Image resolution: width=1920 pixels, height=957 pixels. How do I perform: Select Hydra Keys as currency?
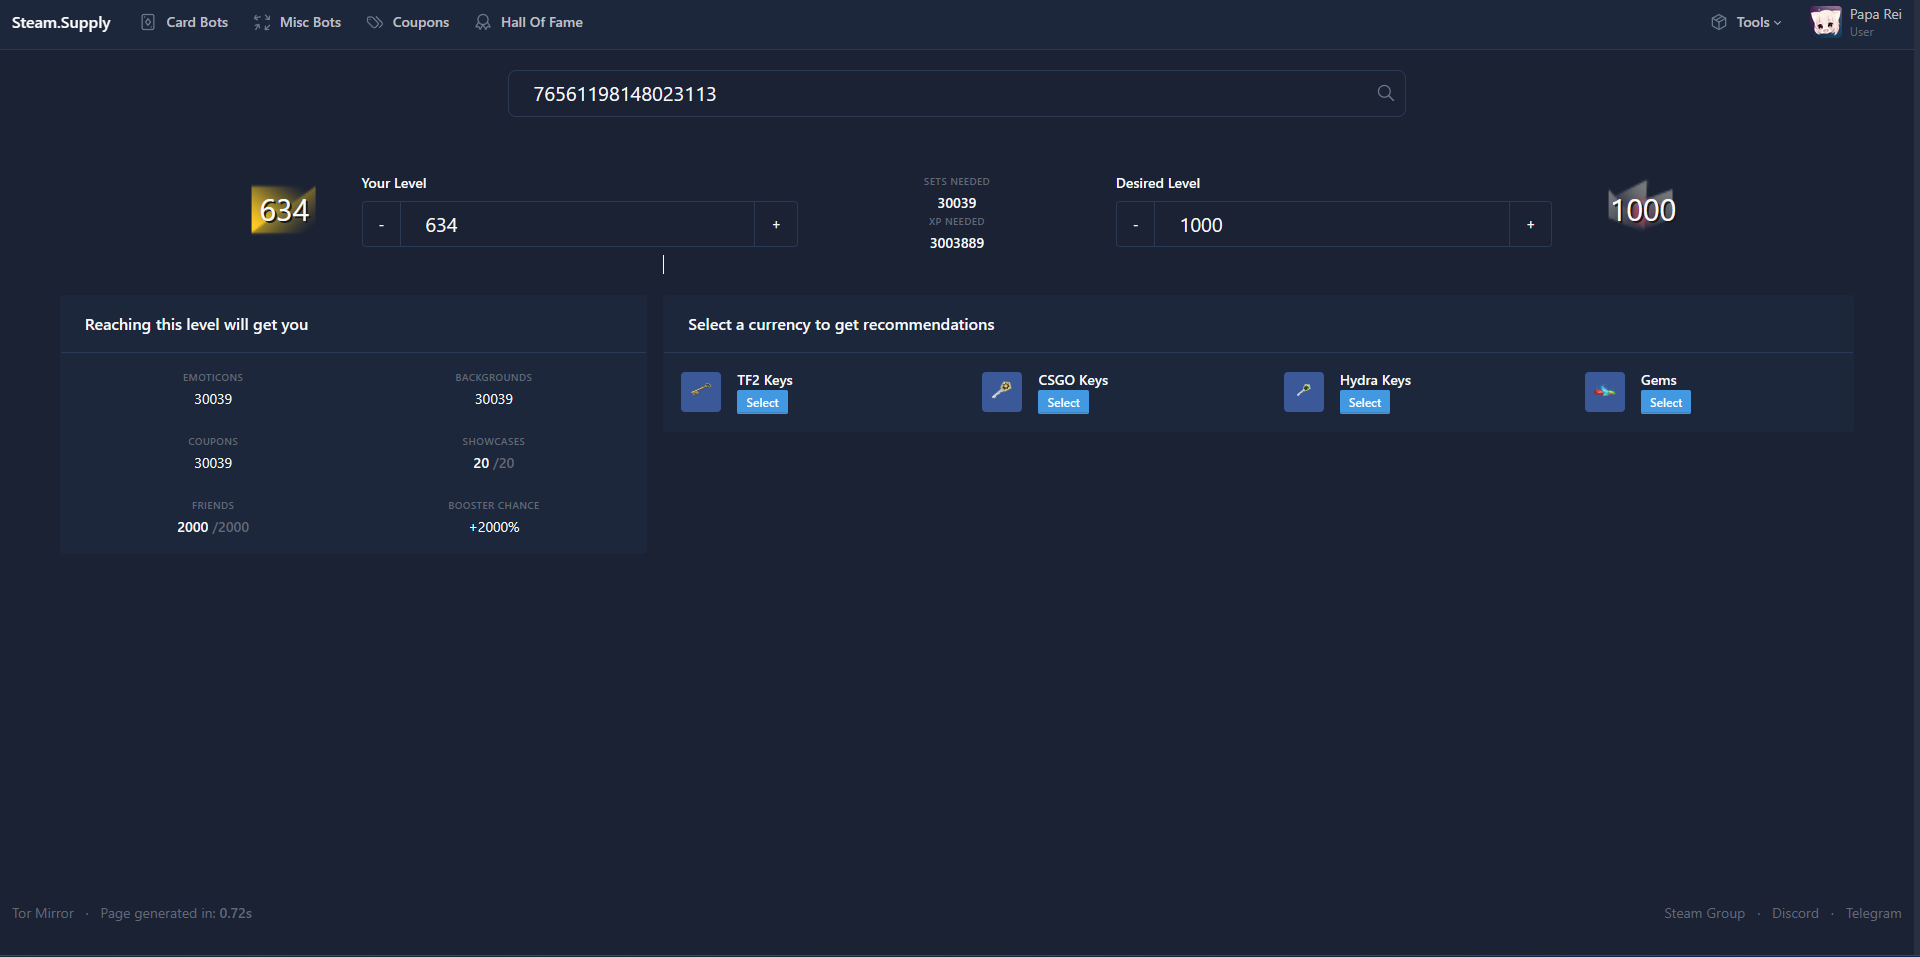pos(1365,402)
